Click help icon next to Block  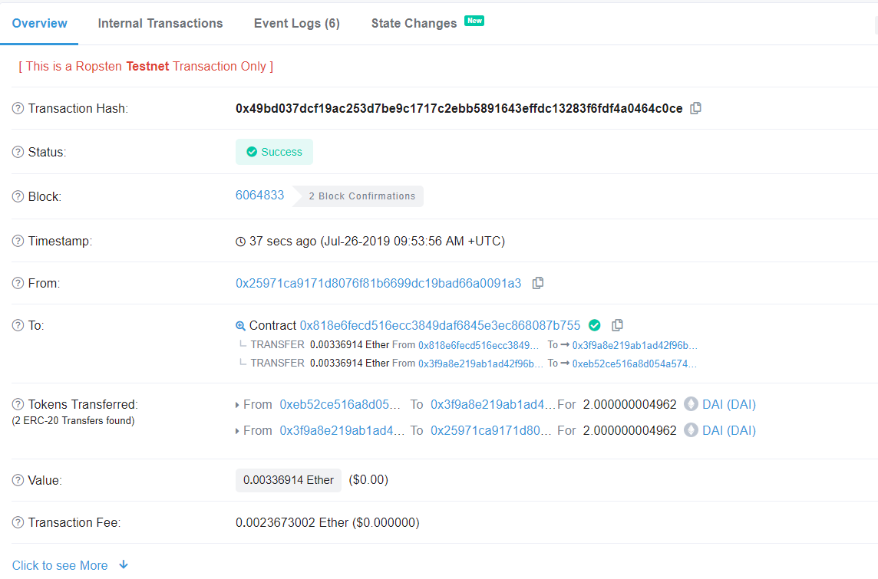[x=18, y=197]
